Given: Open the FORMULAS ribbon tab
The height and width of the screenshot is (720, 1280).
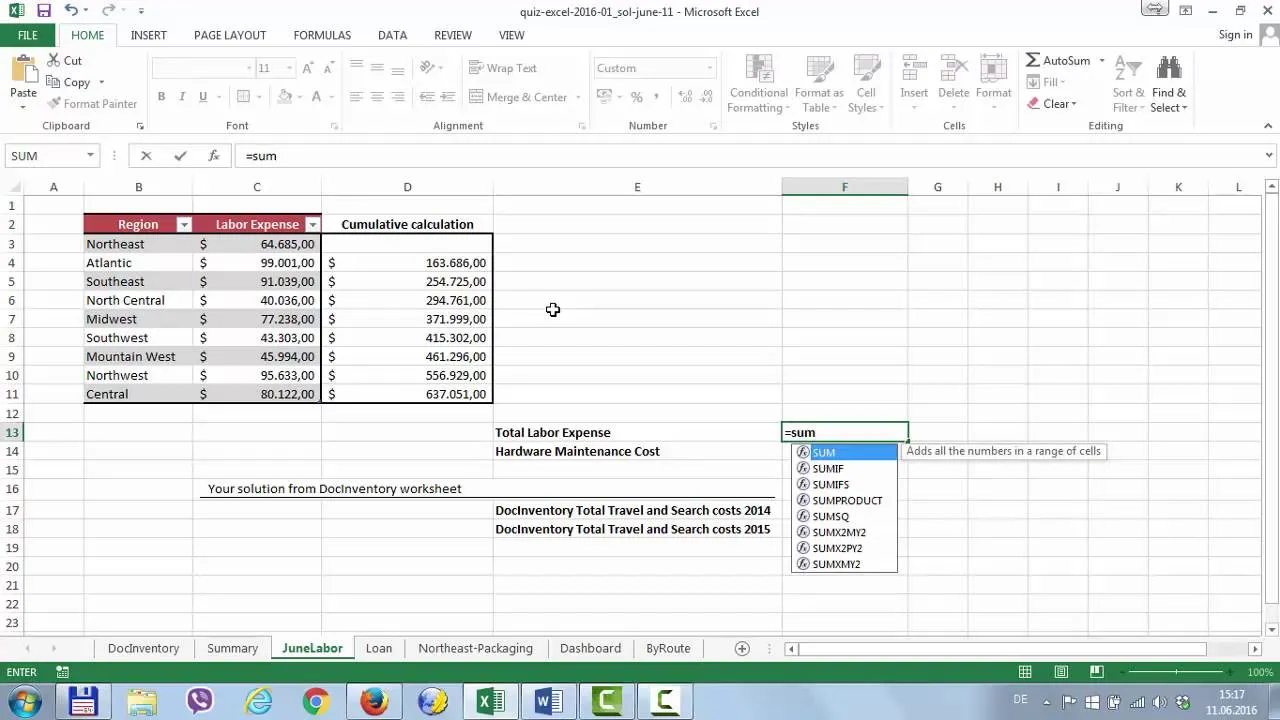Looking at the screenshot, I should coord(322,35).
